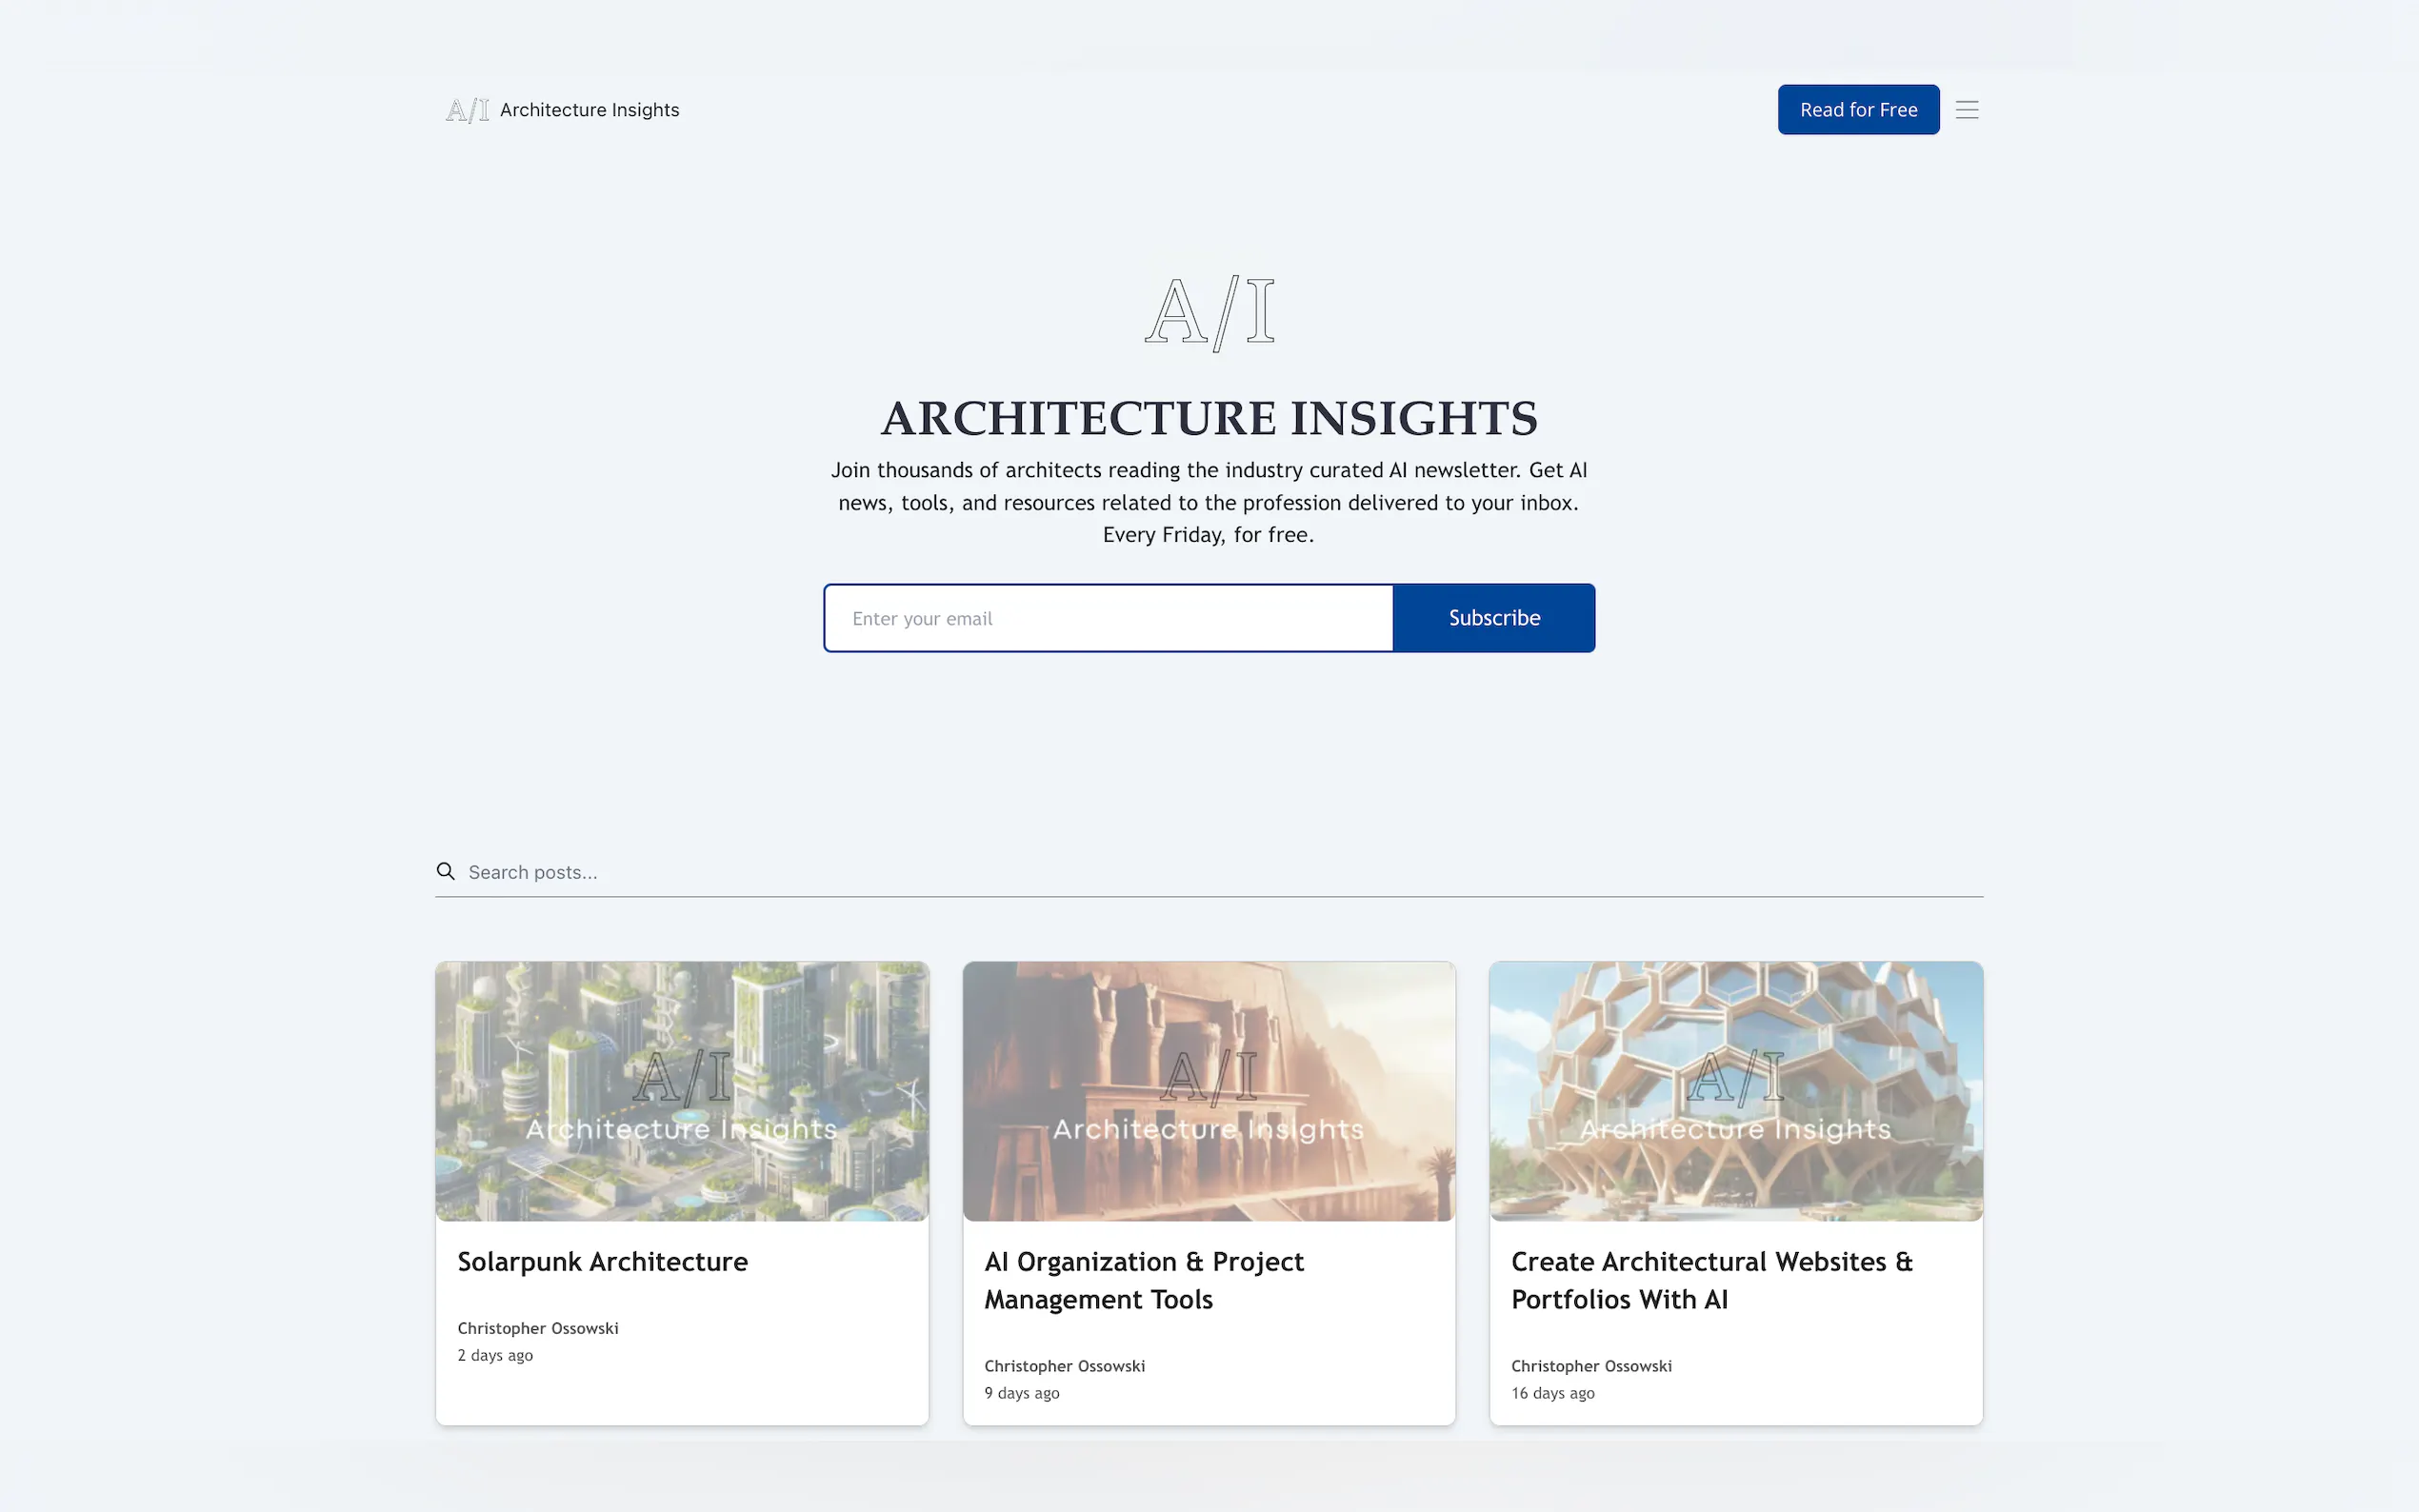Click author name on the Websites & Portfolios card
Viewport: 2419px width, 1512px height.
(1591, 1366)
